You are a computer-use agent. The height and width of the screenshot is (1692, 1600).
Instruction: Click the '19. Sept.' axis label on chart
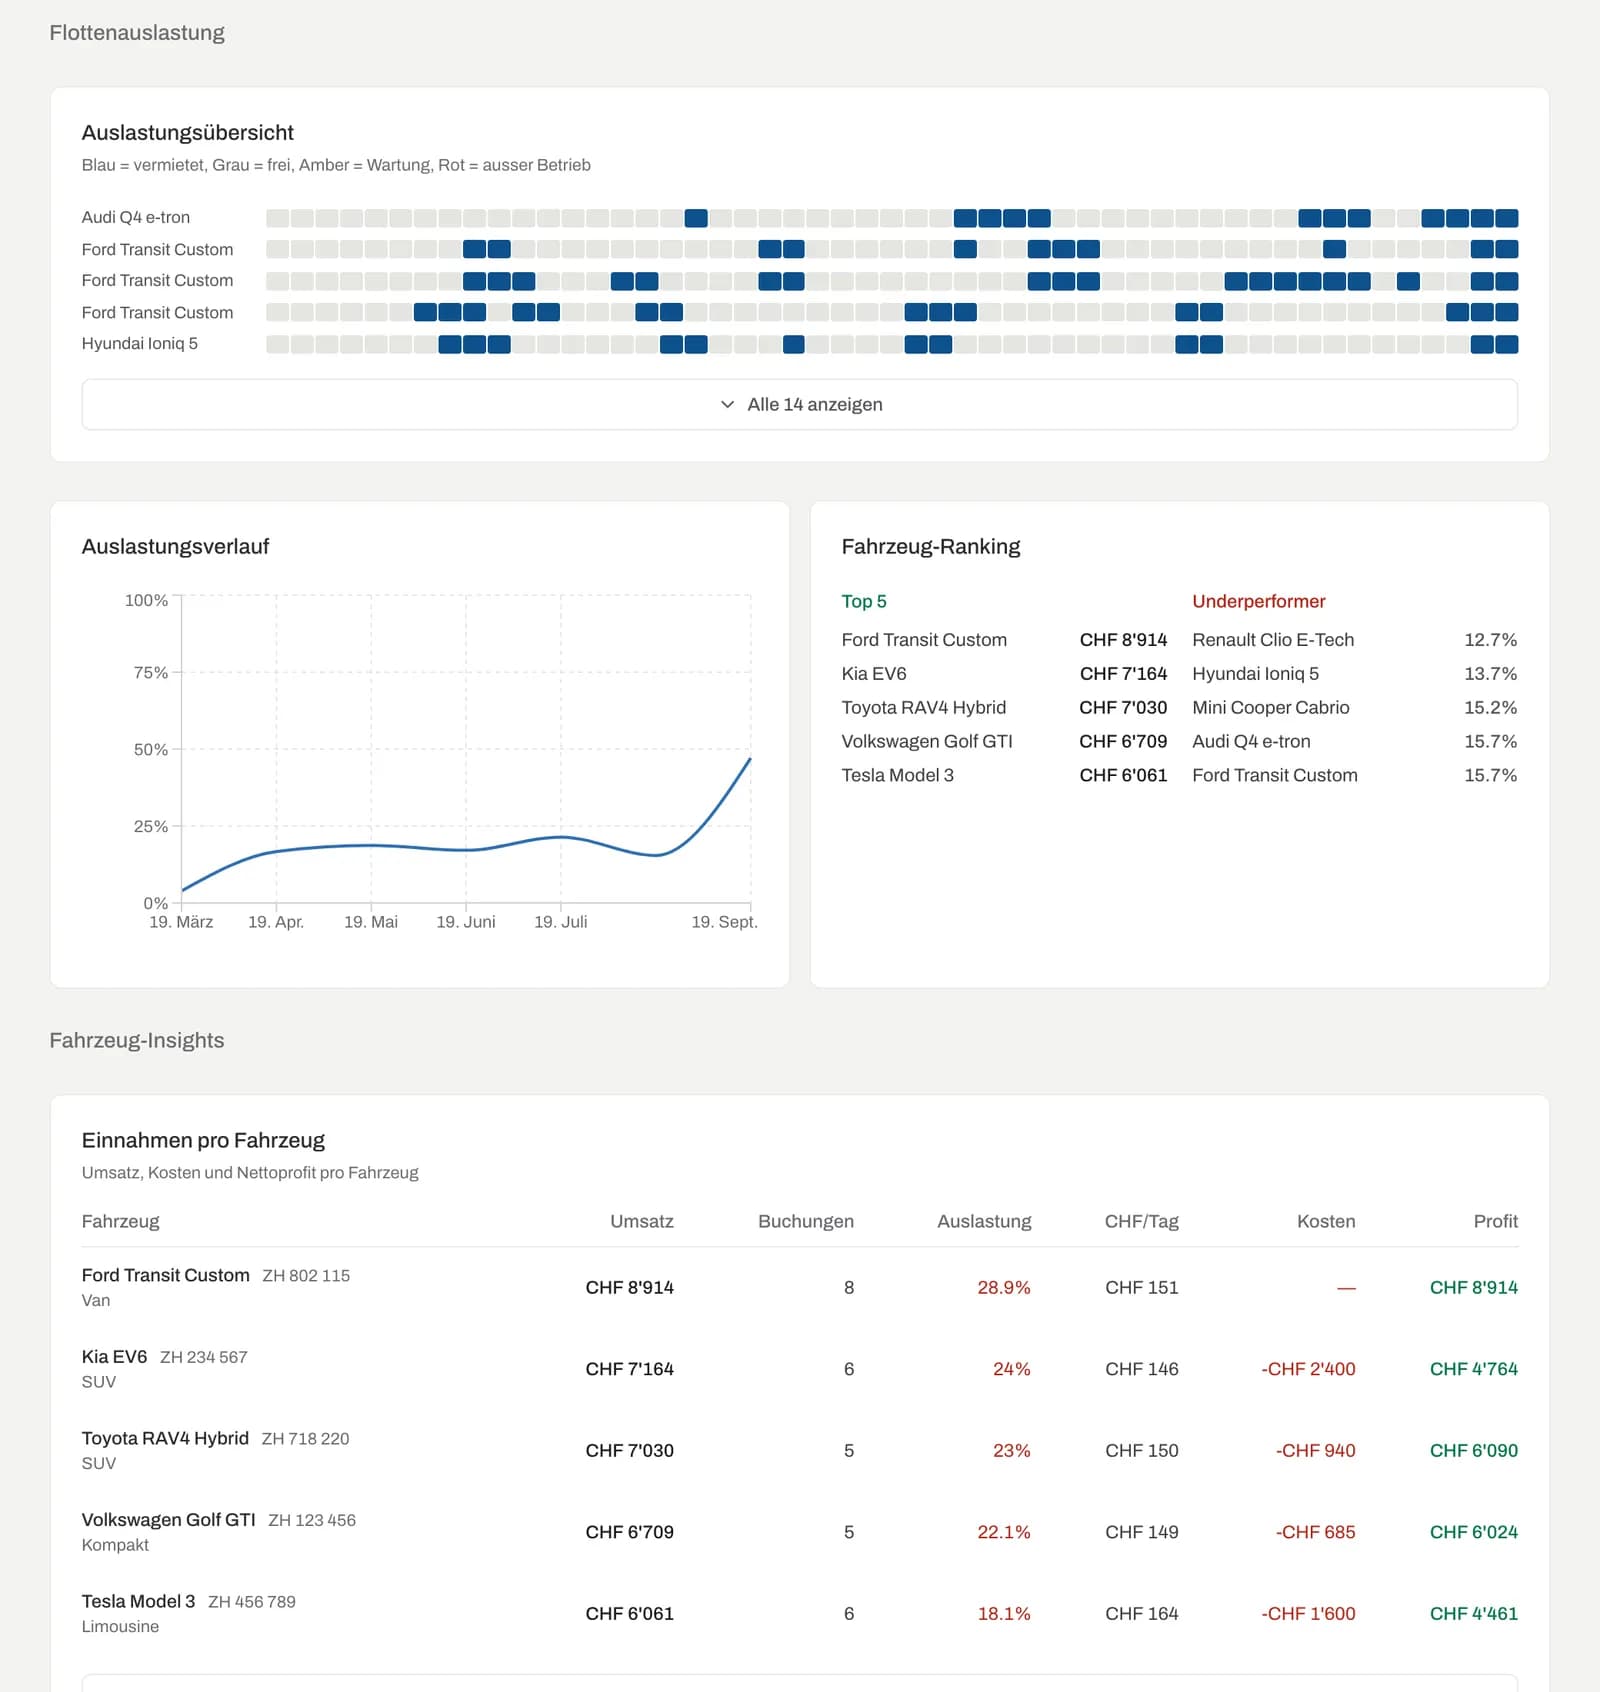click(725, 922)
